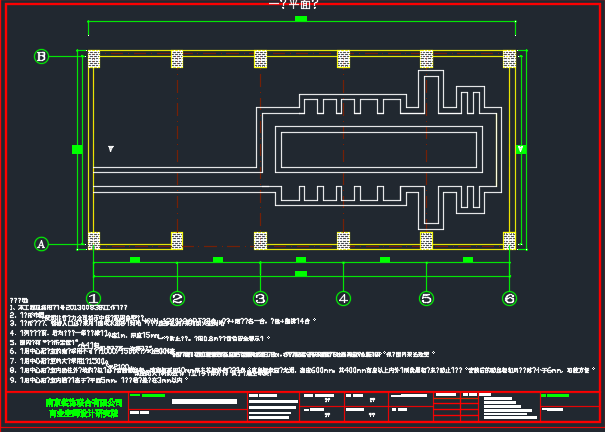
Task: Select dimension grip between axes 1 and 2
Action: coord(135,260)
